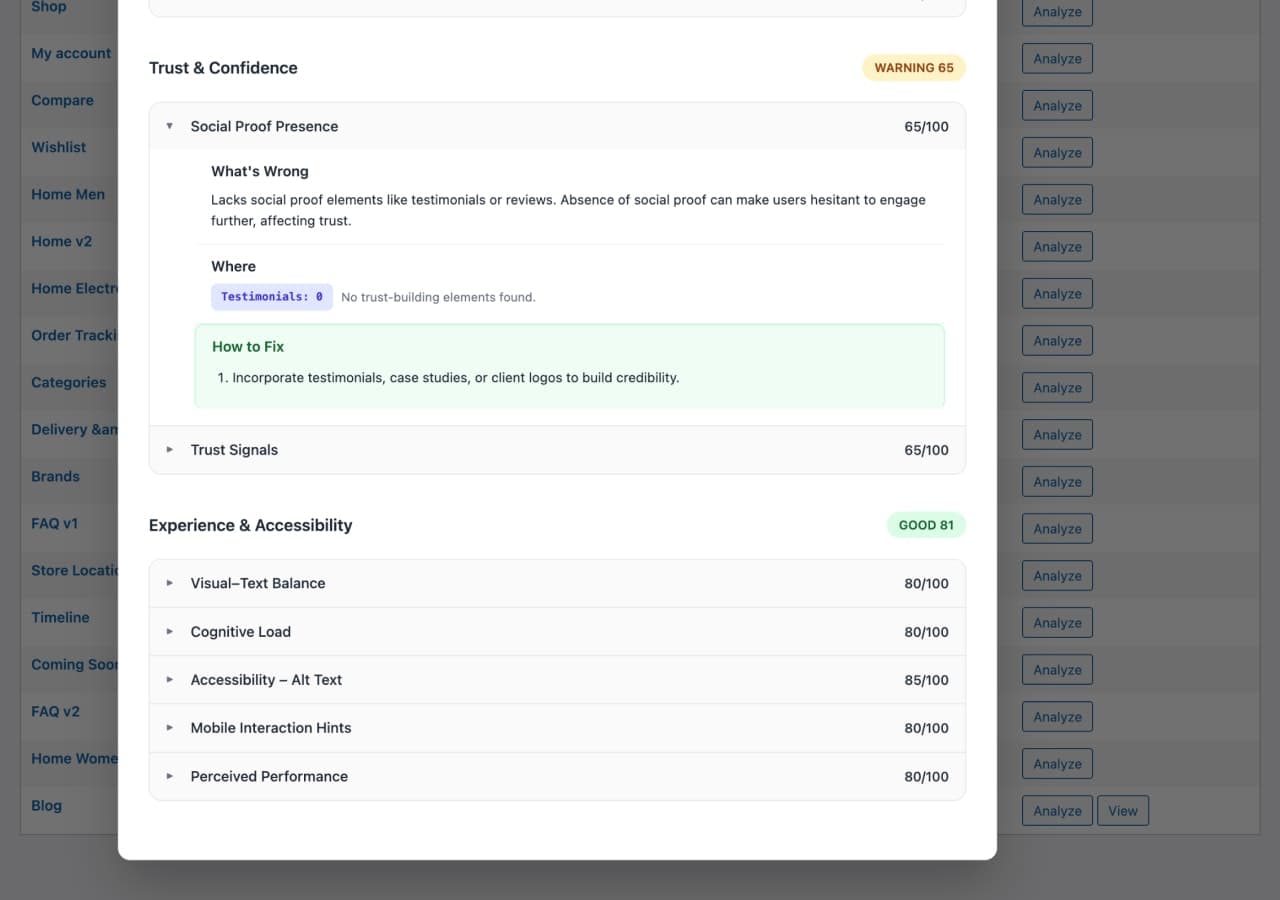
Task: Open the Brands page link
Action: pos(55,476)
